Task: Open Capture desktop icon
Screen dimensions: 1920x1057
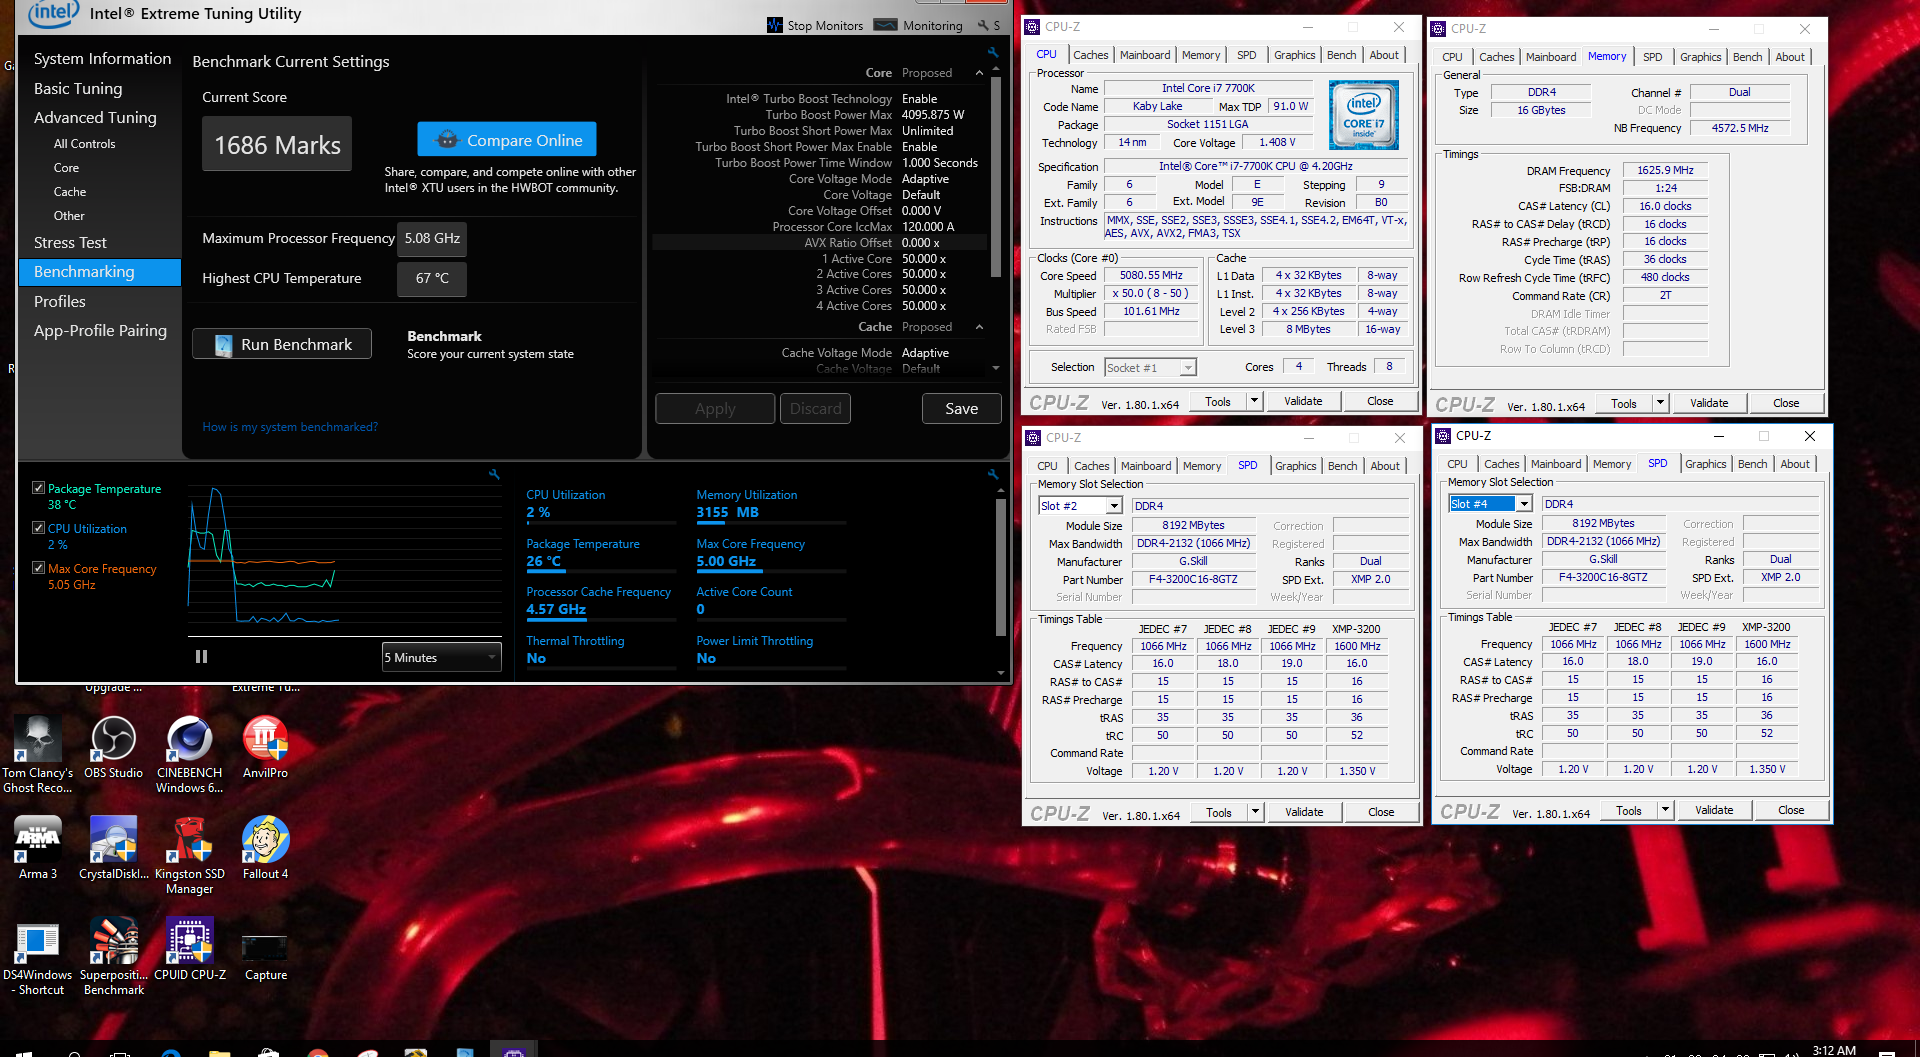Action: coord(265,949)
